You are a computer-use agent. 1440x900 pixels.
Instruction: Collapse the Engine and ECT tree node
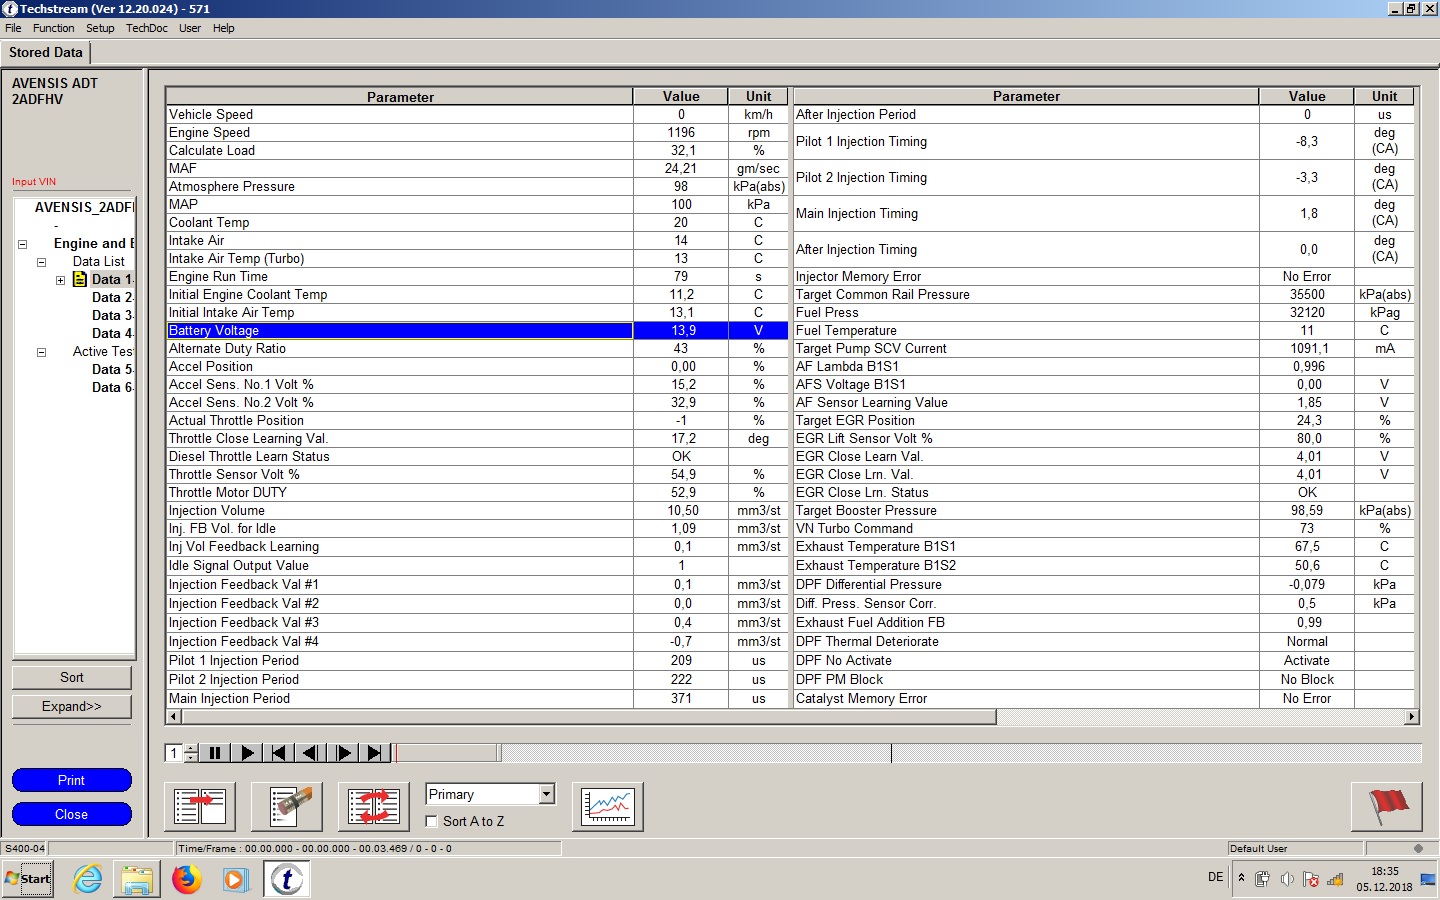coord(22,244)
